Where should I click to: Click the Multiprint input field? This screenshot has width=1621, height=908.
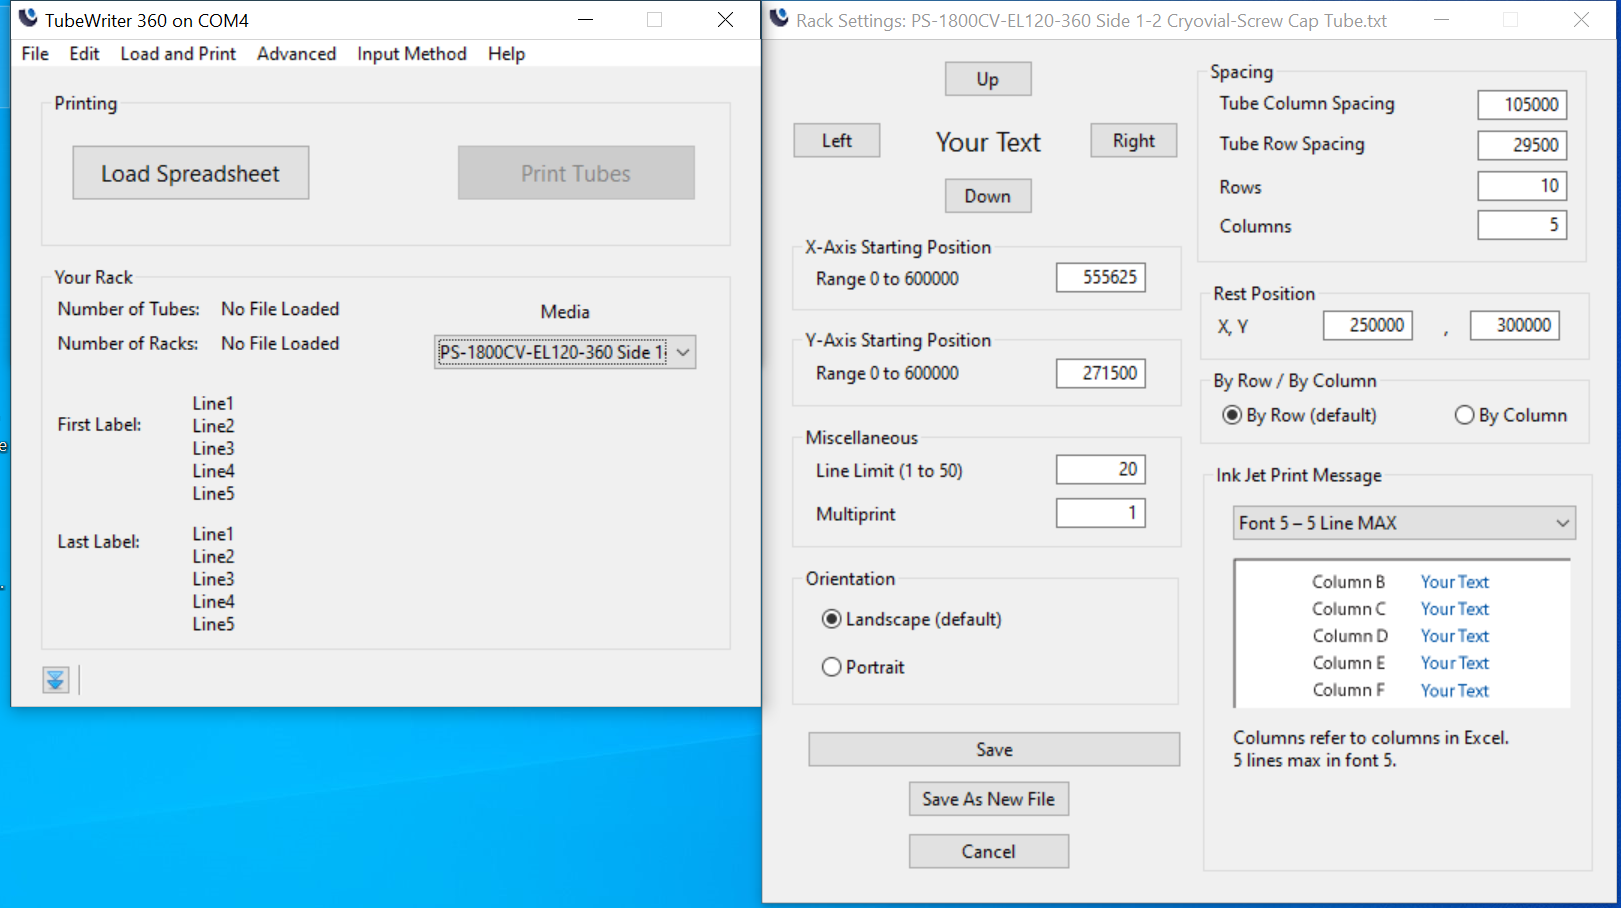pos(1101,513)
